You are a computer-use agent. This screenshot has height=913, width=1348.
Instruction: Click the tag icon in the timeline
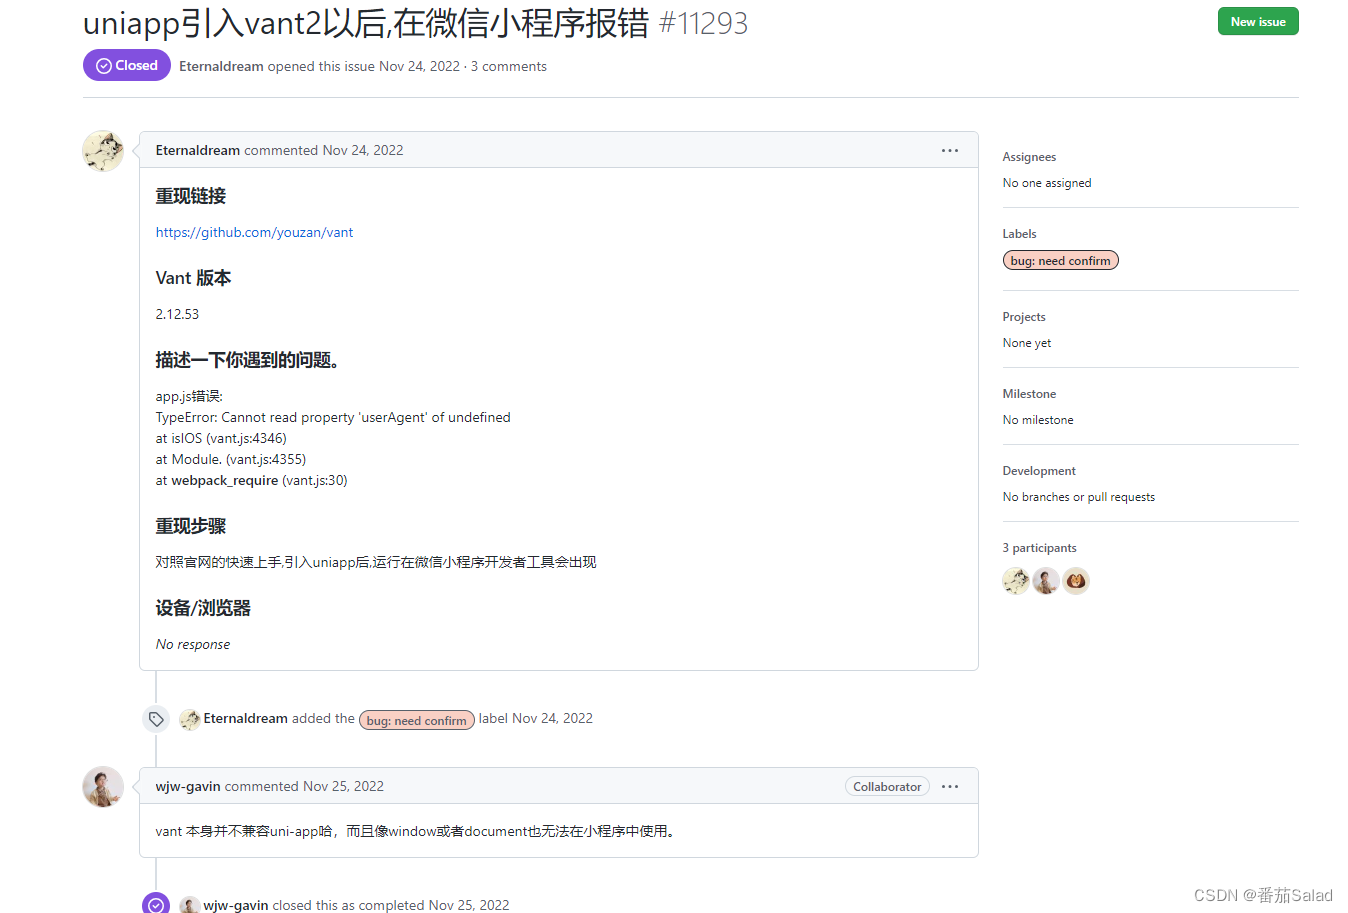[156, 719]
